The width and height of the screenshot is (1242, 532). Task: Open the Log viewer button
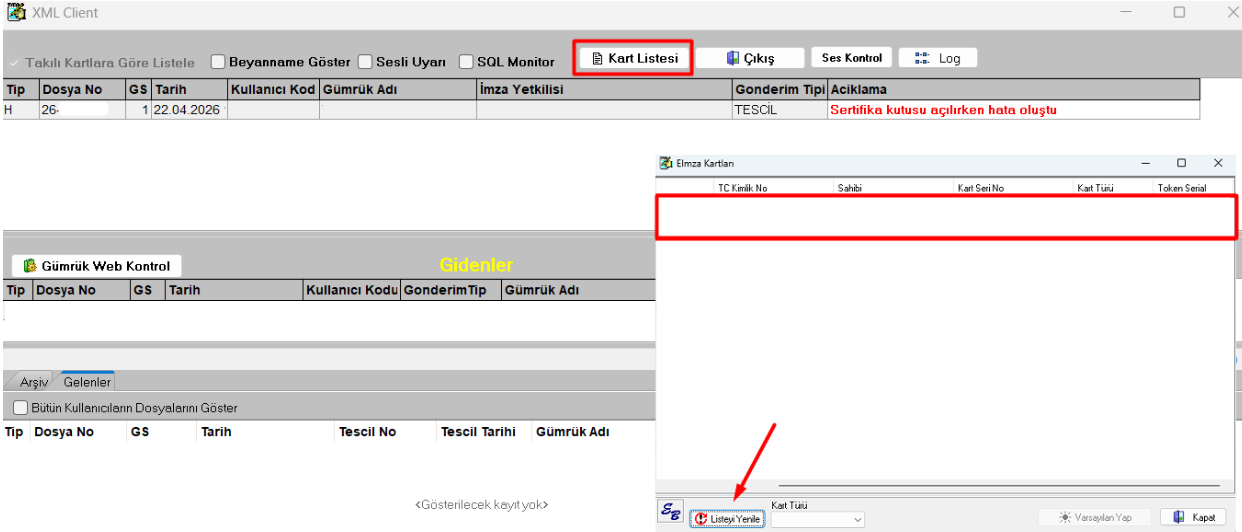pos(937,58)
